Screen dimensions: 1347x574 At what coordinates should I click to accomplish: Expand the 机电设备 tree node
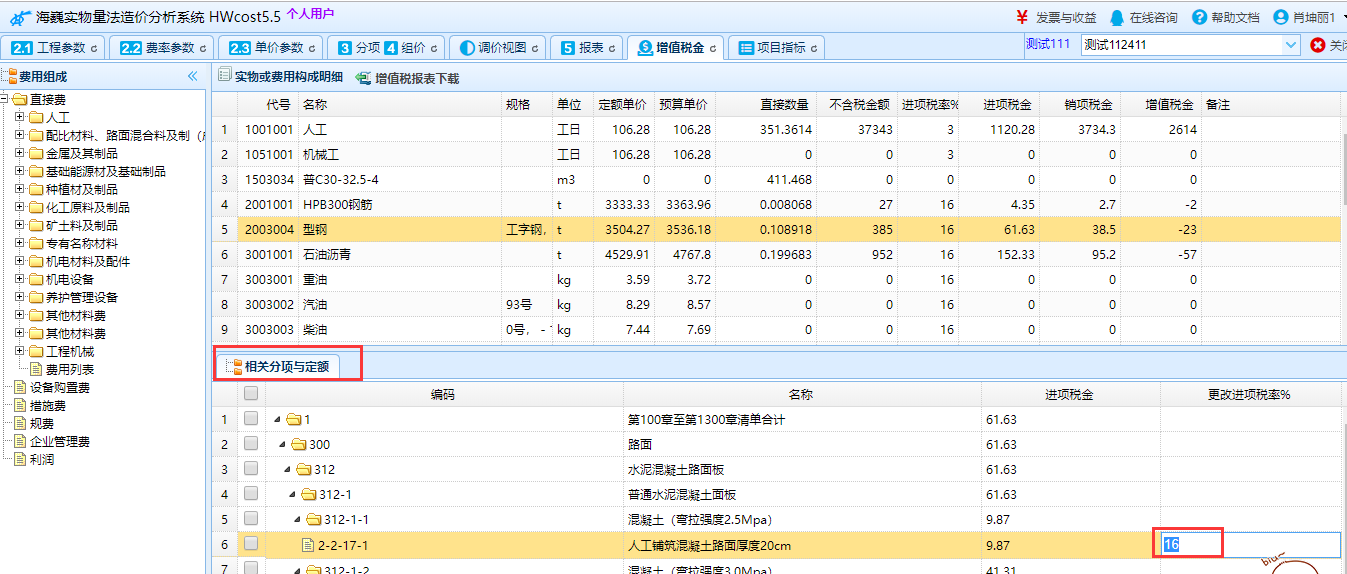point(20,279)
